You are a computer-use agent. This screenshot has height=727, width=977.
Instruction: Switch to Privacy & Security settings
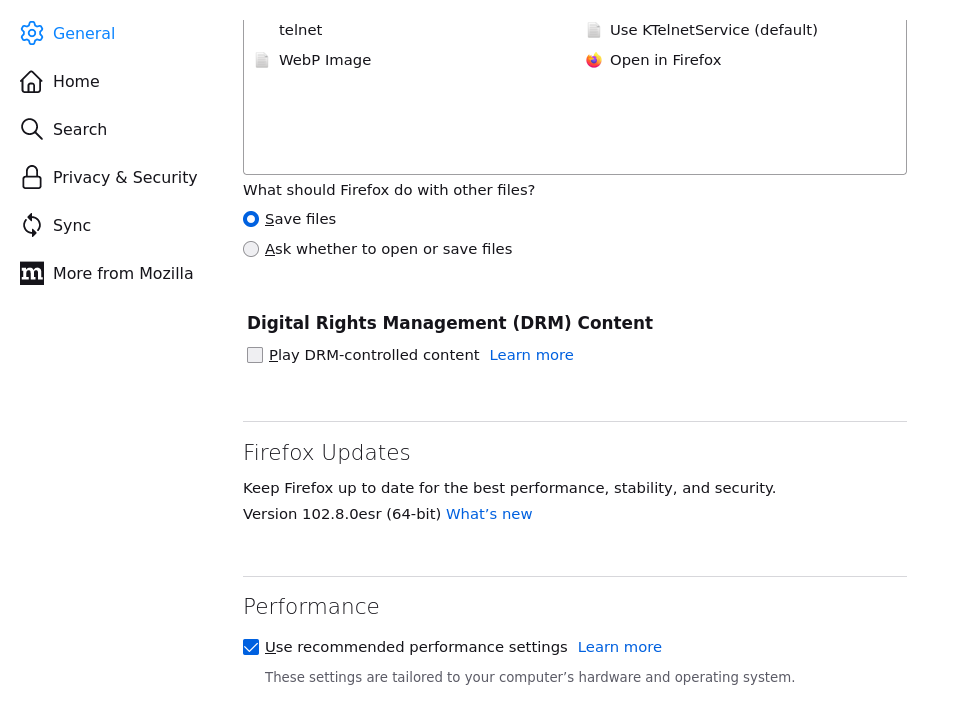(x=108, y=178)
